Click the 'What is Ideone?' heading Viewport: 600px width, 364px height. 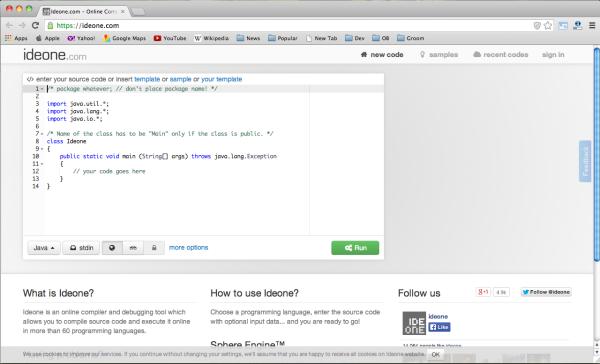coord(58,293)
